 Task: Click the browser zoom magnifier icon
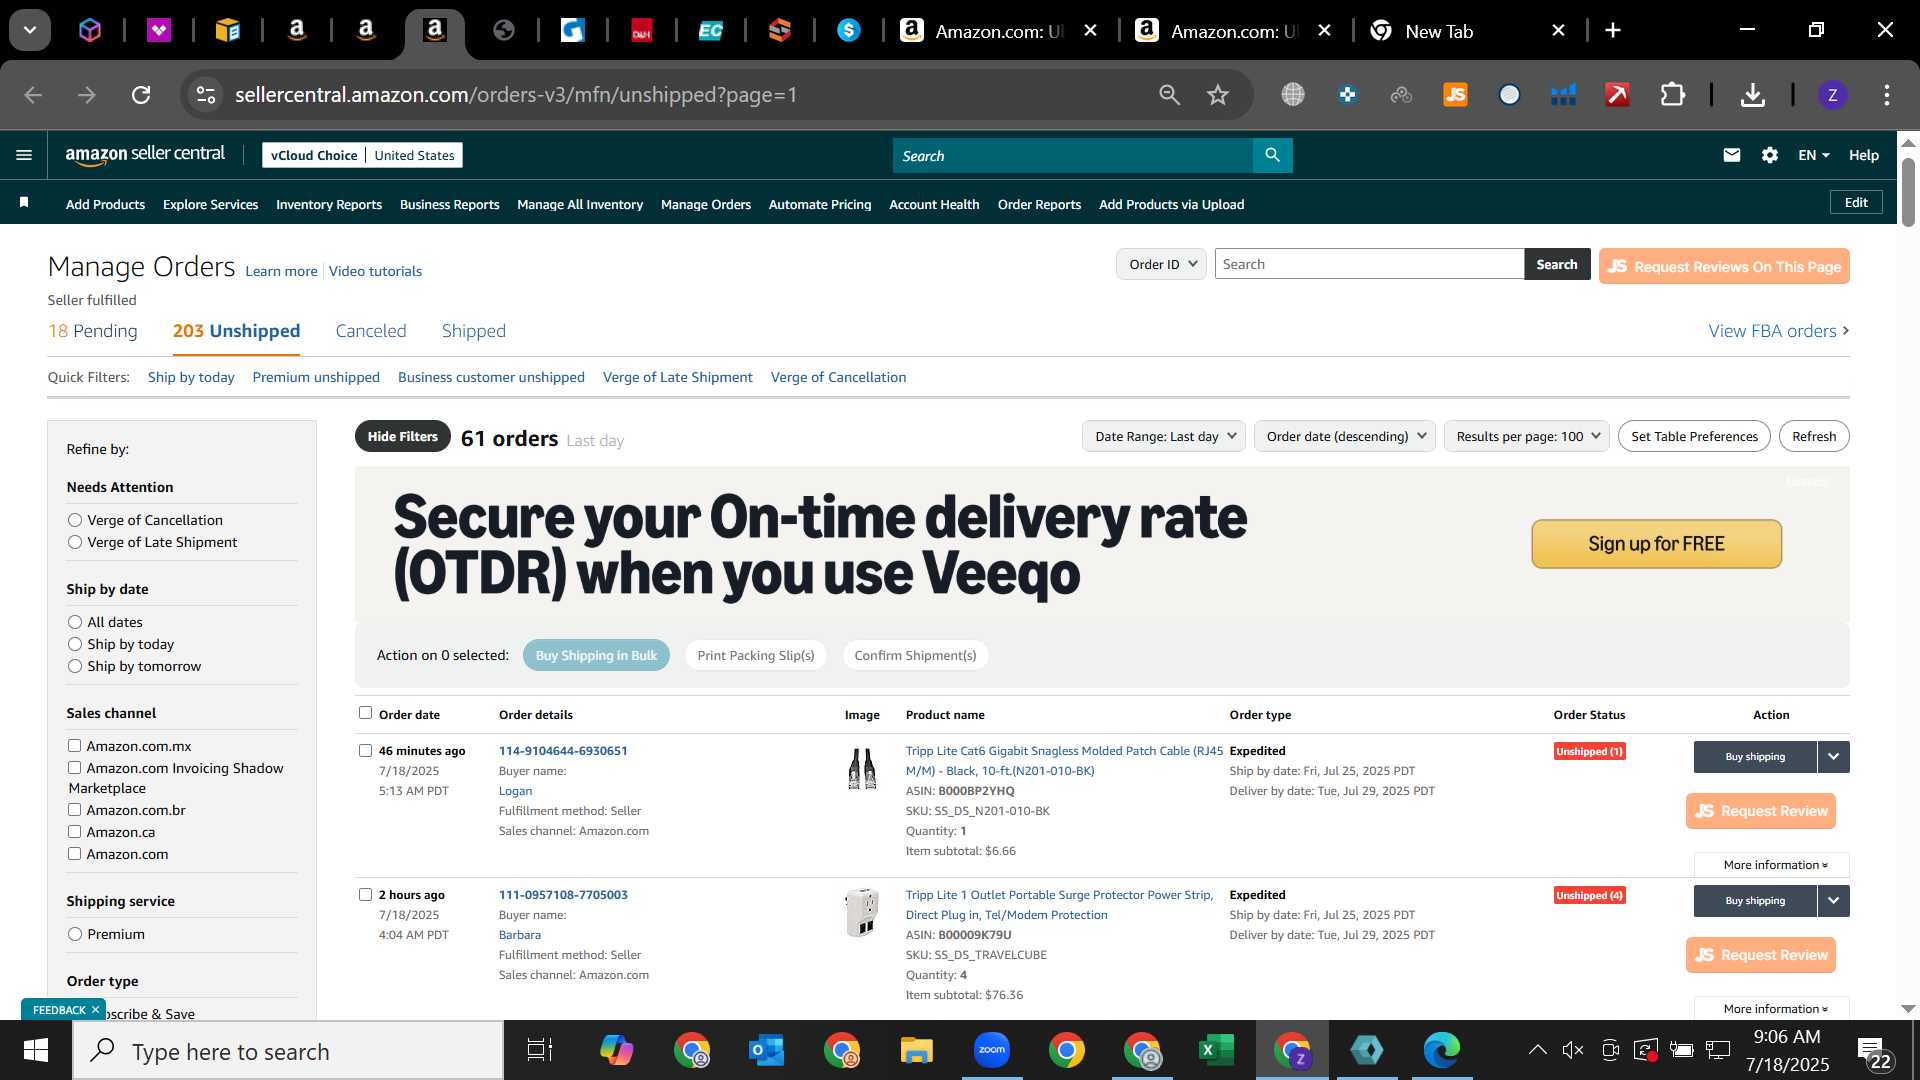[x=1169, y=95]
